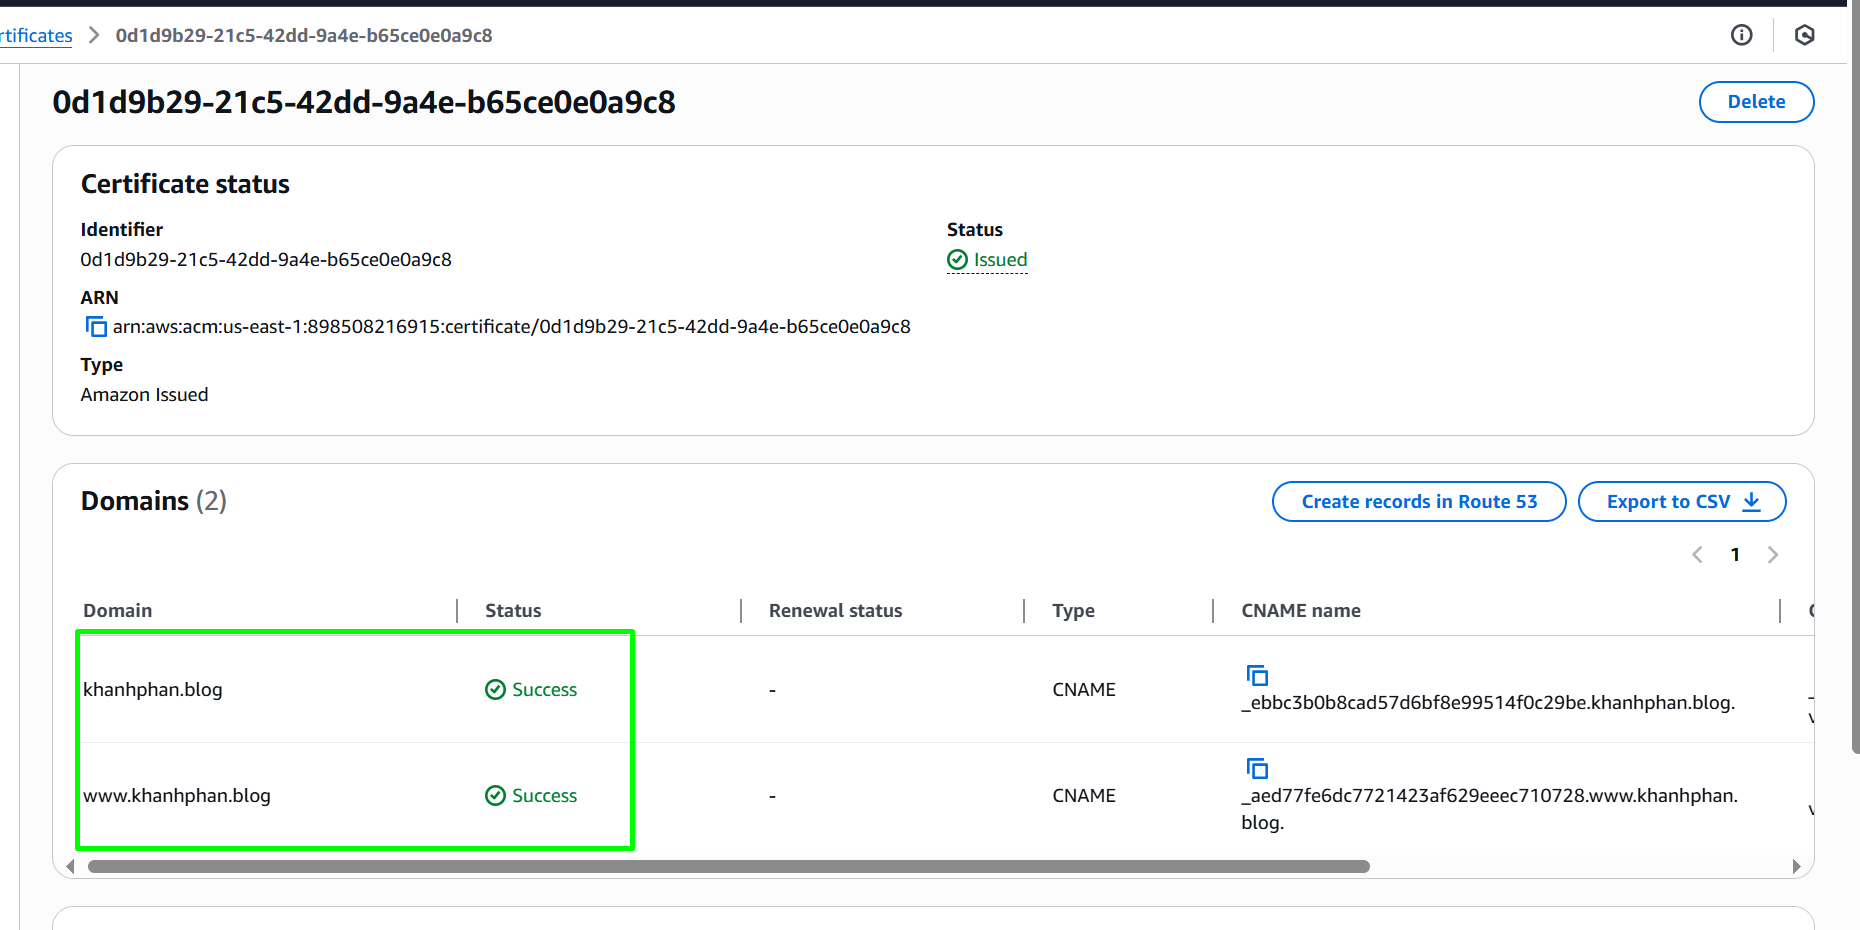Click the breadcrumb chevron separator icon
1860x930 pixels.
point(94,35)
